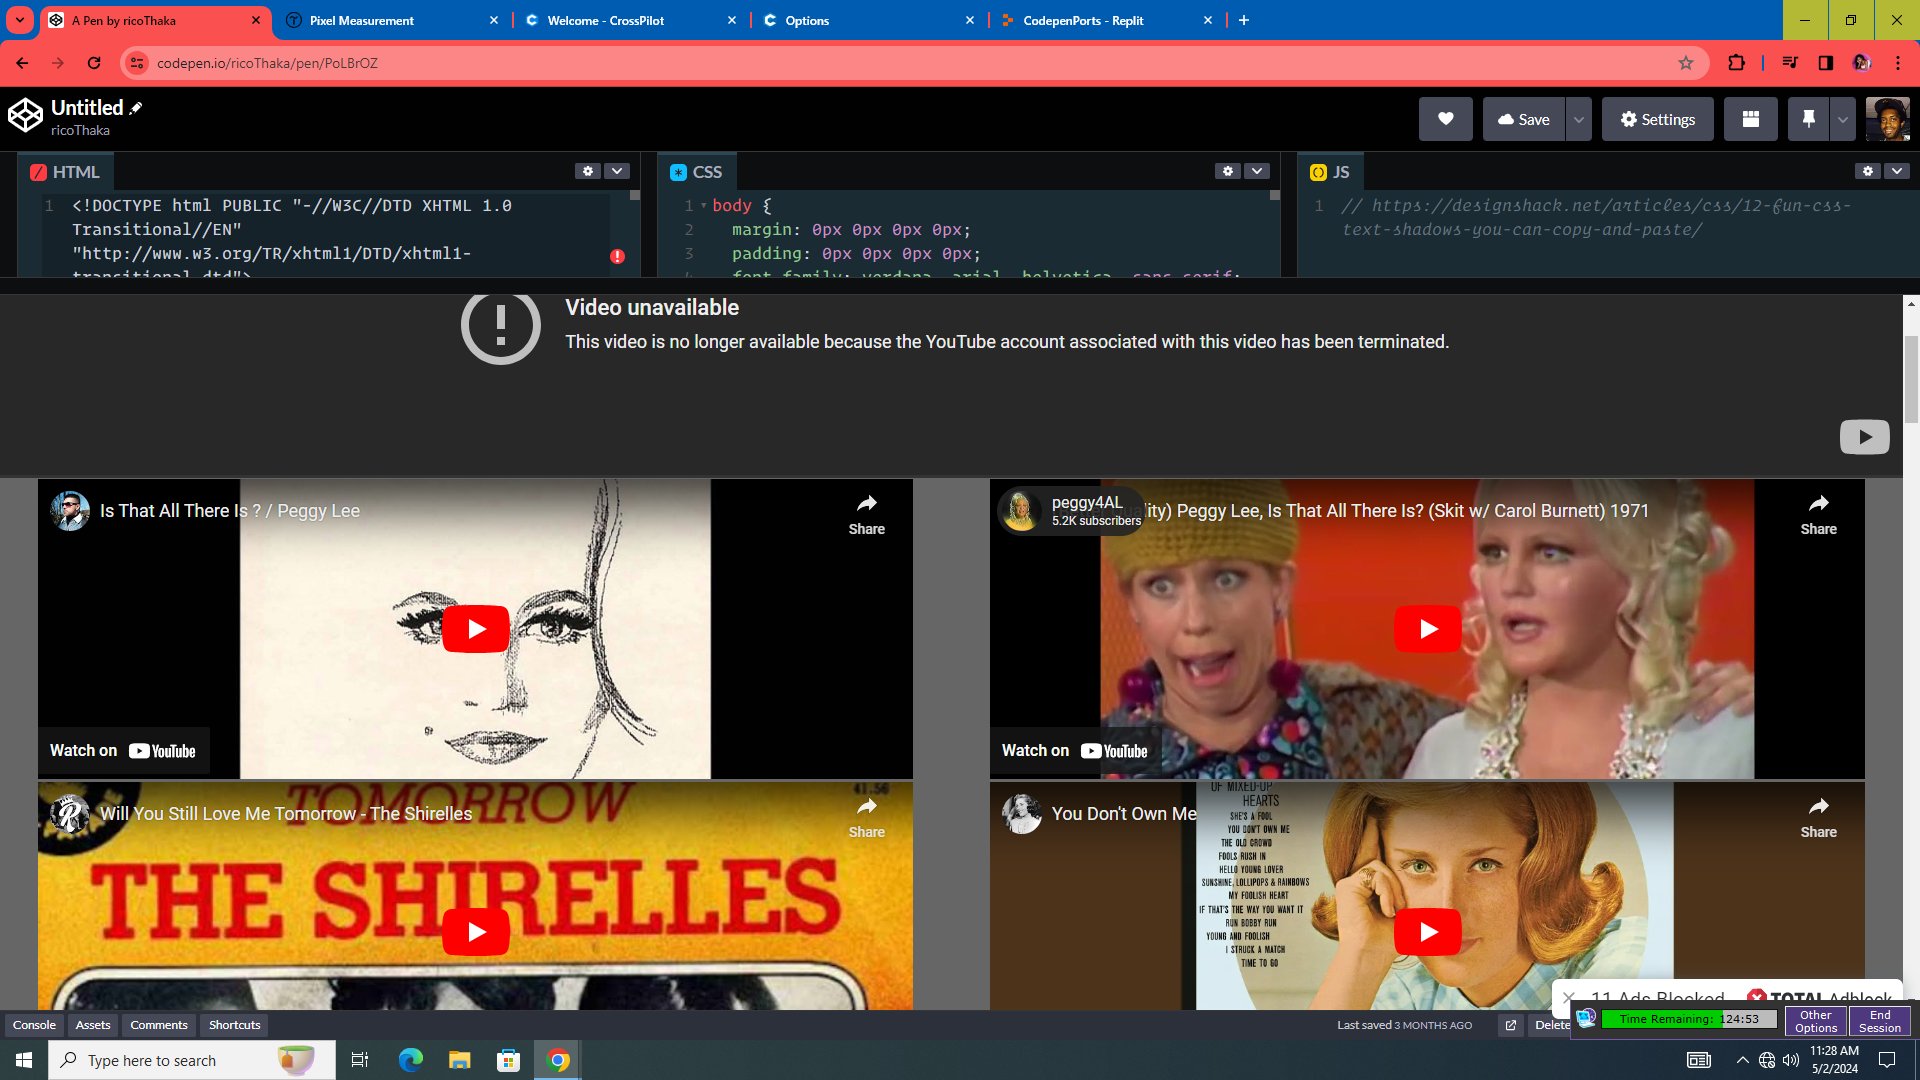Viewport: 1920px width, 1080px height.
Task: Collapse CSS body rule fold arrow
Action: [703, 205]
